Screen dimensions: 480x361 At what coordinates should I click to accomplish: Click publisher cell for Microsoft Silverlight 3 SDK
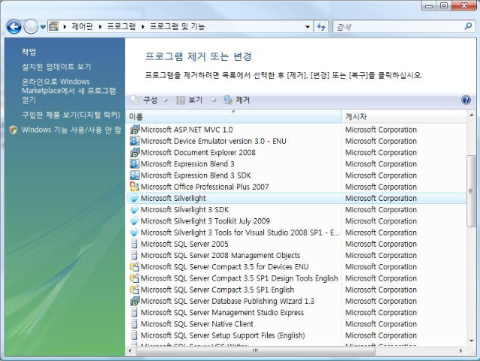coord(381,210)
